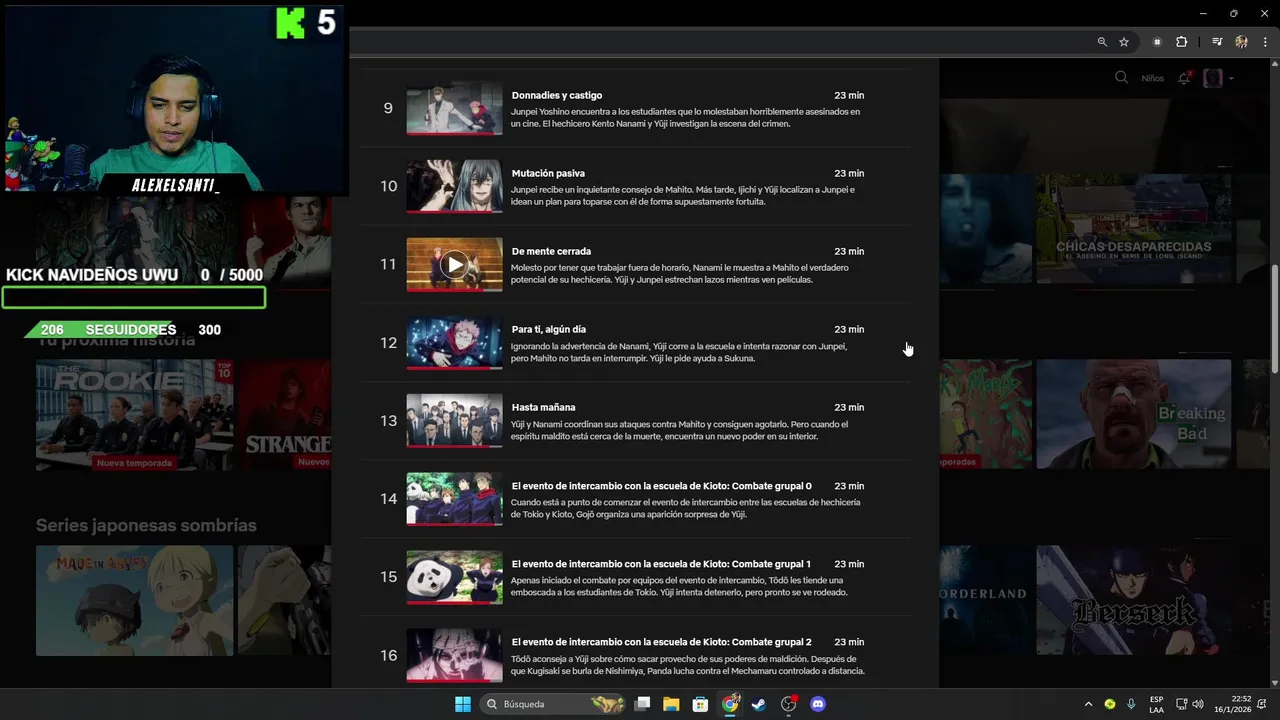Open Chicas Desaparecidas title card

[1133, 229]
